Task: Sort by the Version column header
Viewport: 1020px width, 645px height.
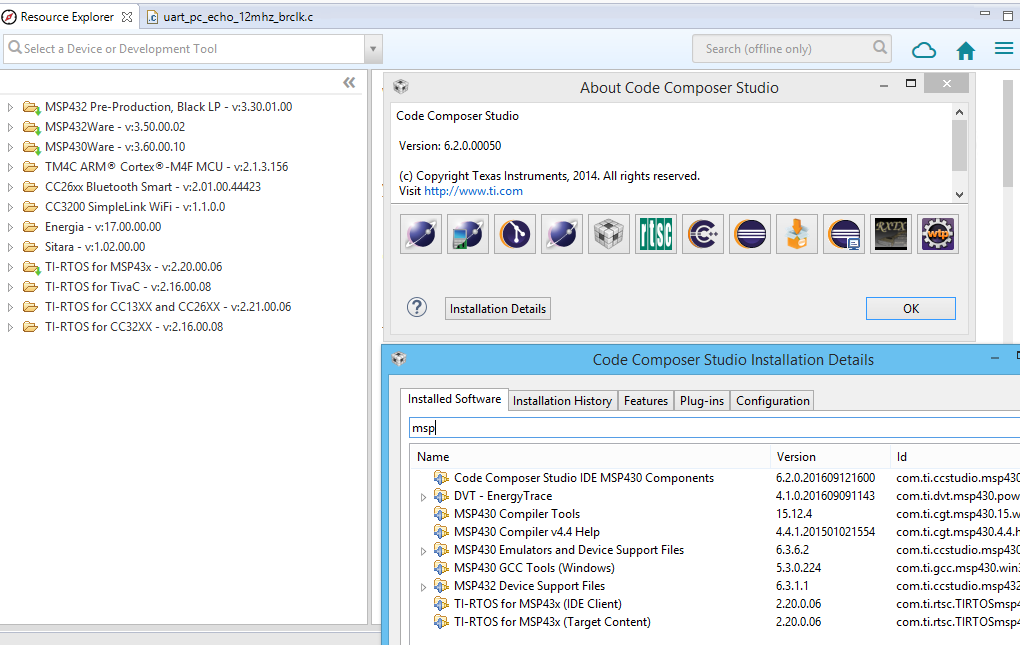Action: coord(830,456)
